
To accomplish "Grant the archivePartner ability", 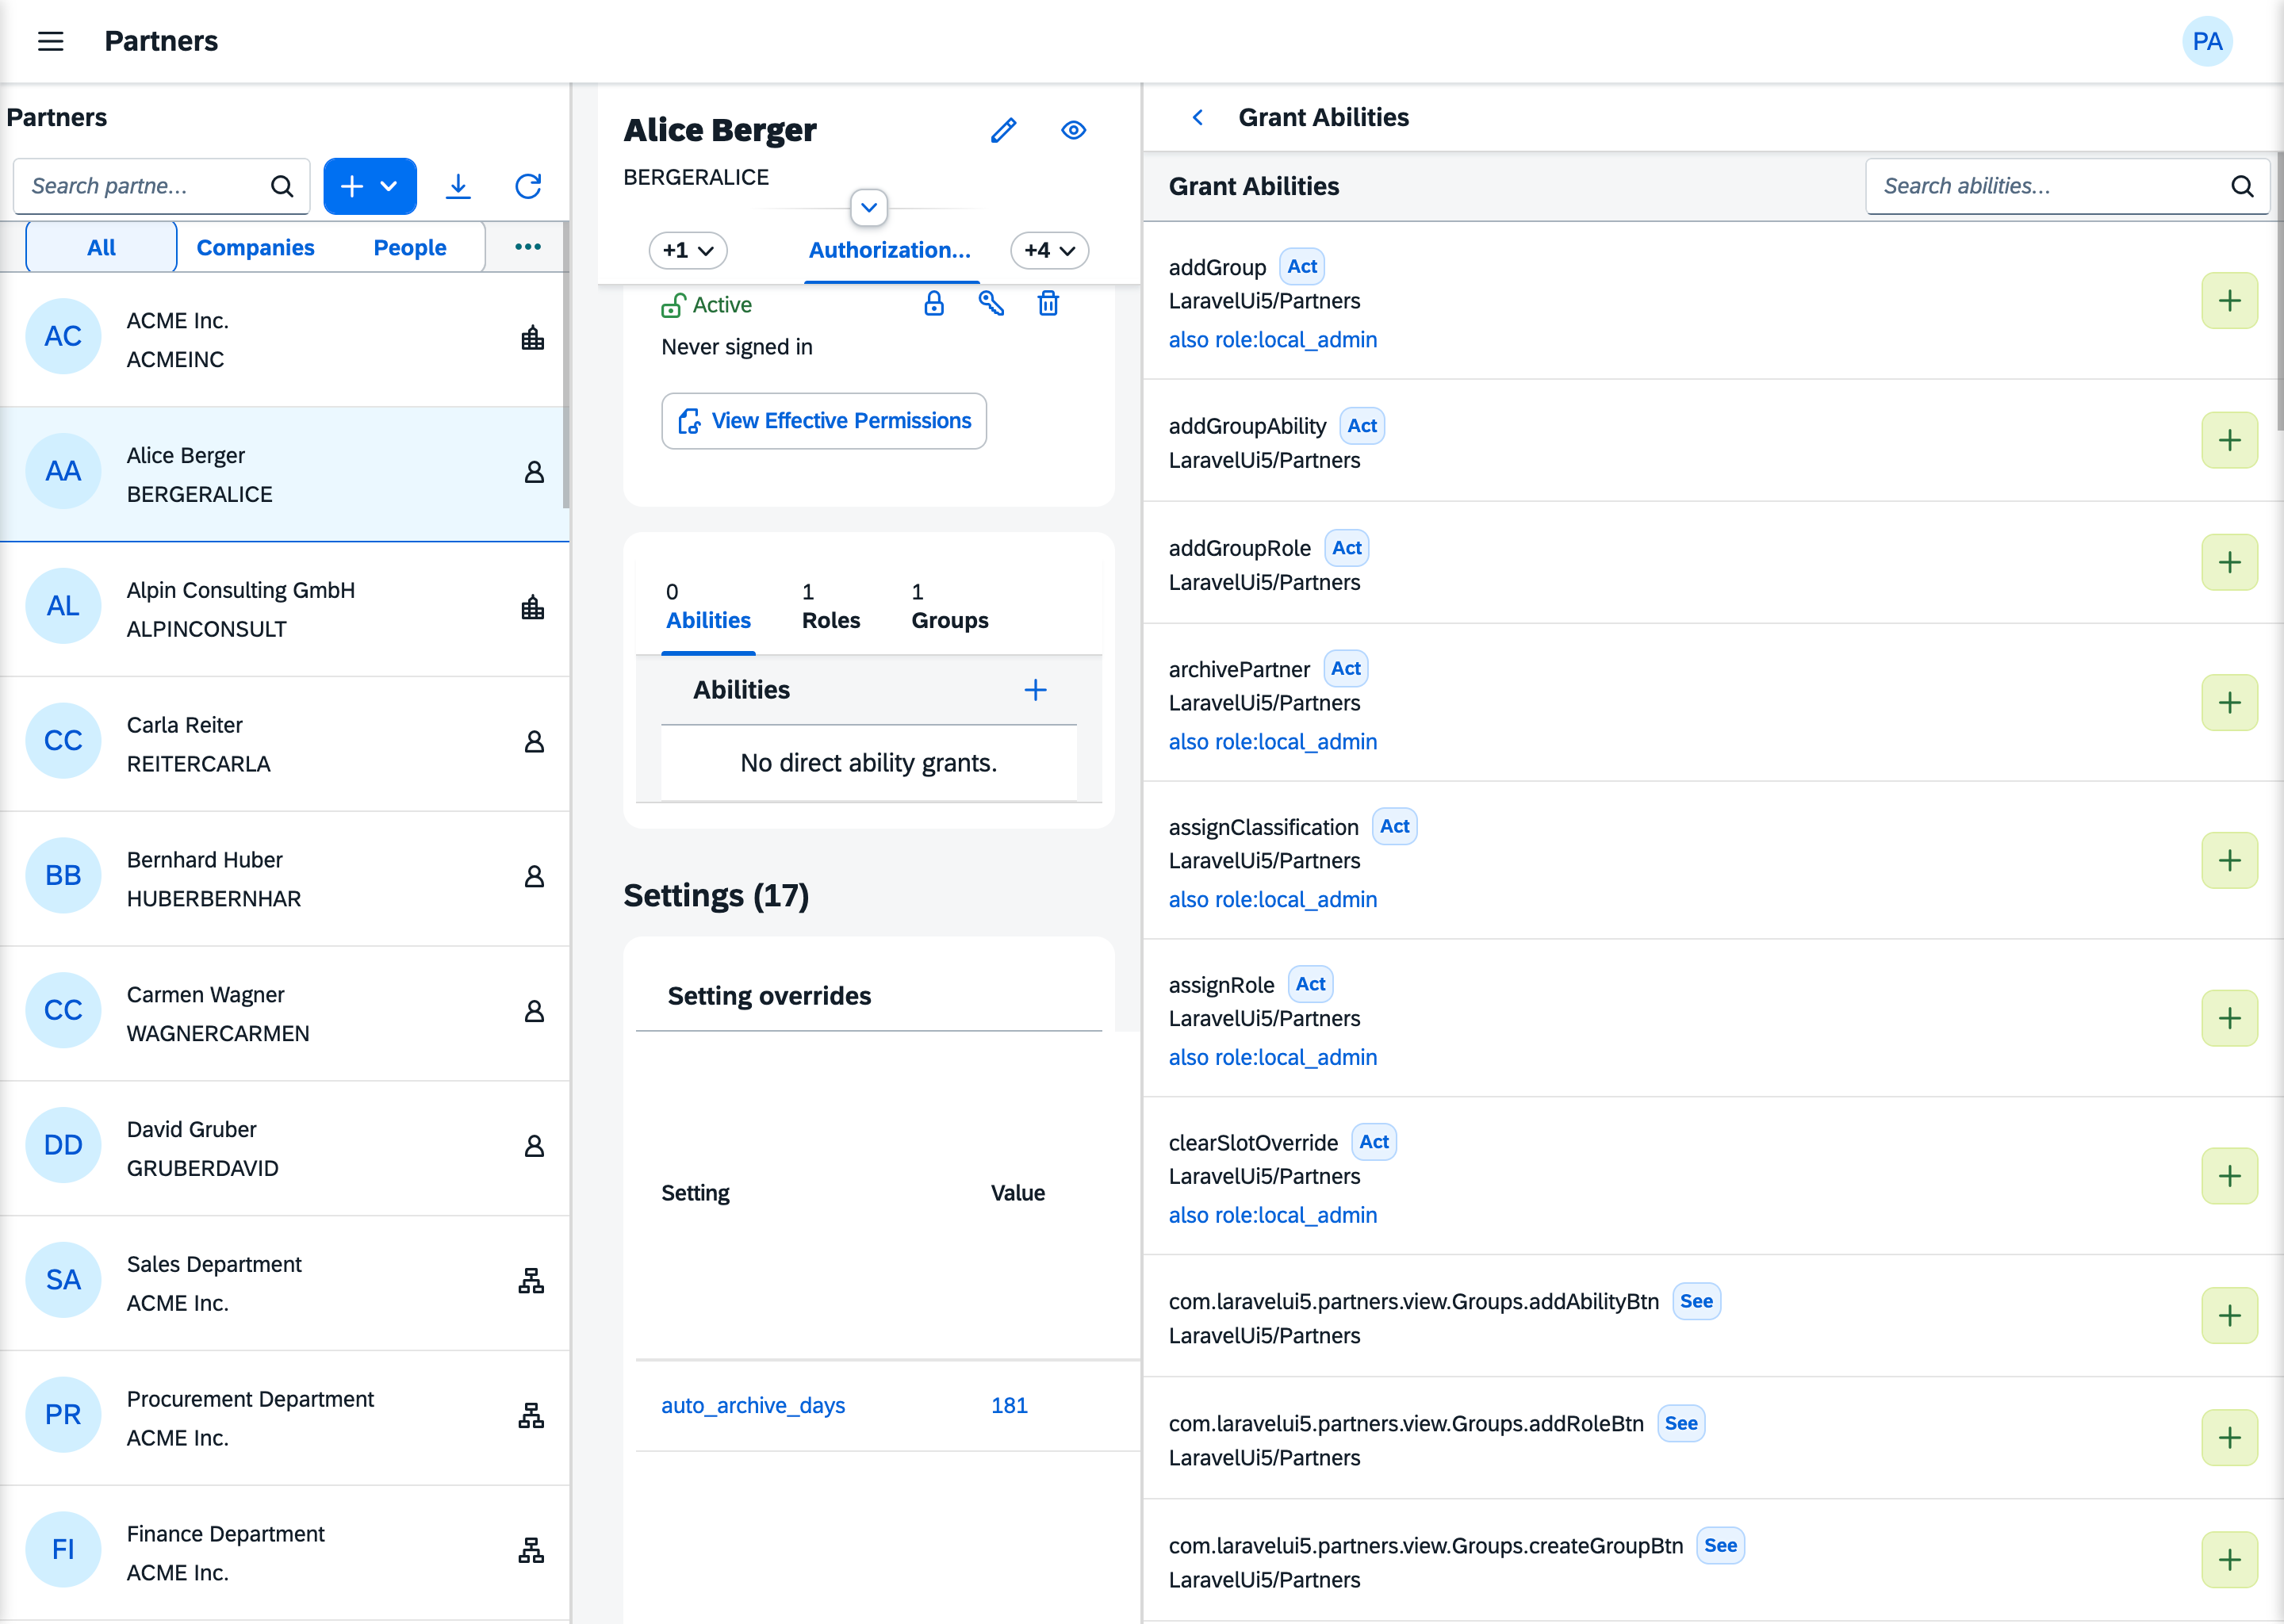I will pyautogui.click(x=2229, y=702).
